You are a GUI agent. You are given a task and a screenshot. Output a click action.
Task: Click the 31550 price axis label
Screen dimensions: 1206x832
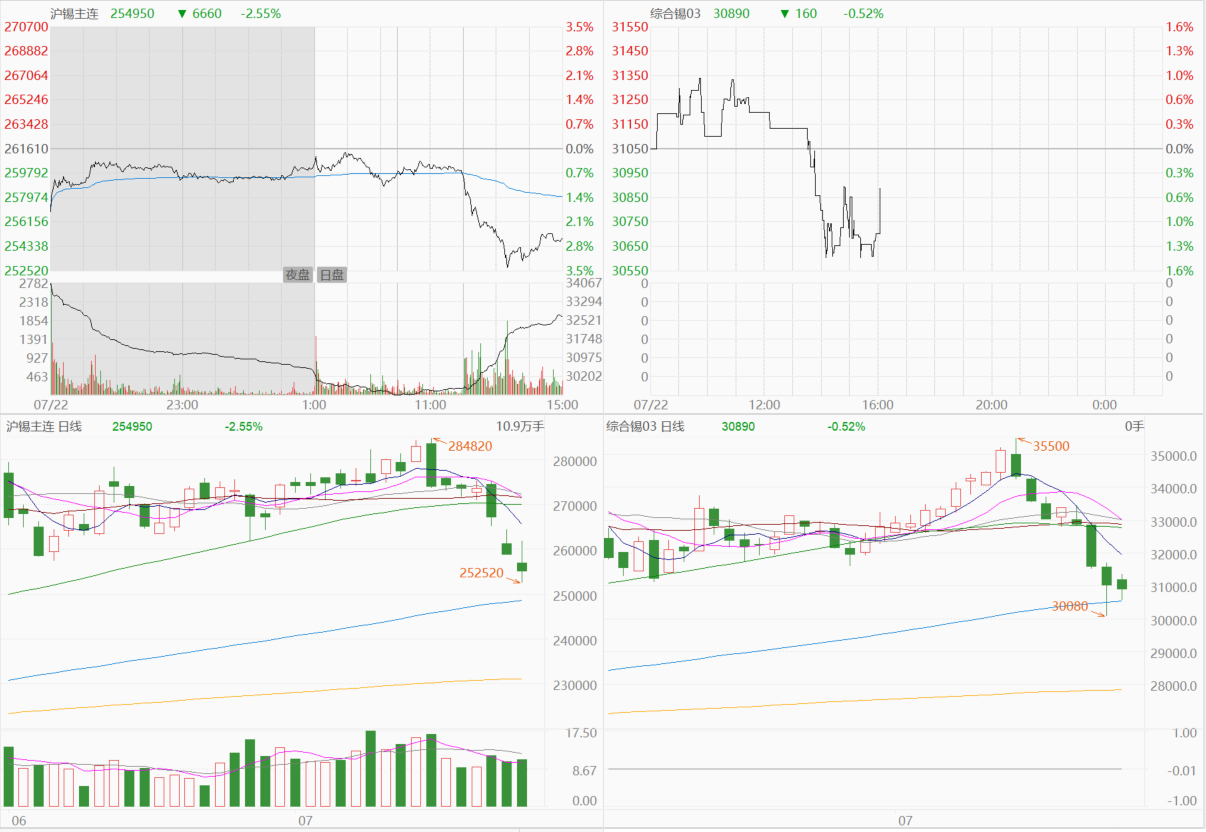click(x=630, y=27)
